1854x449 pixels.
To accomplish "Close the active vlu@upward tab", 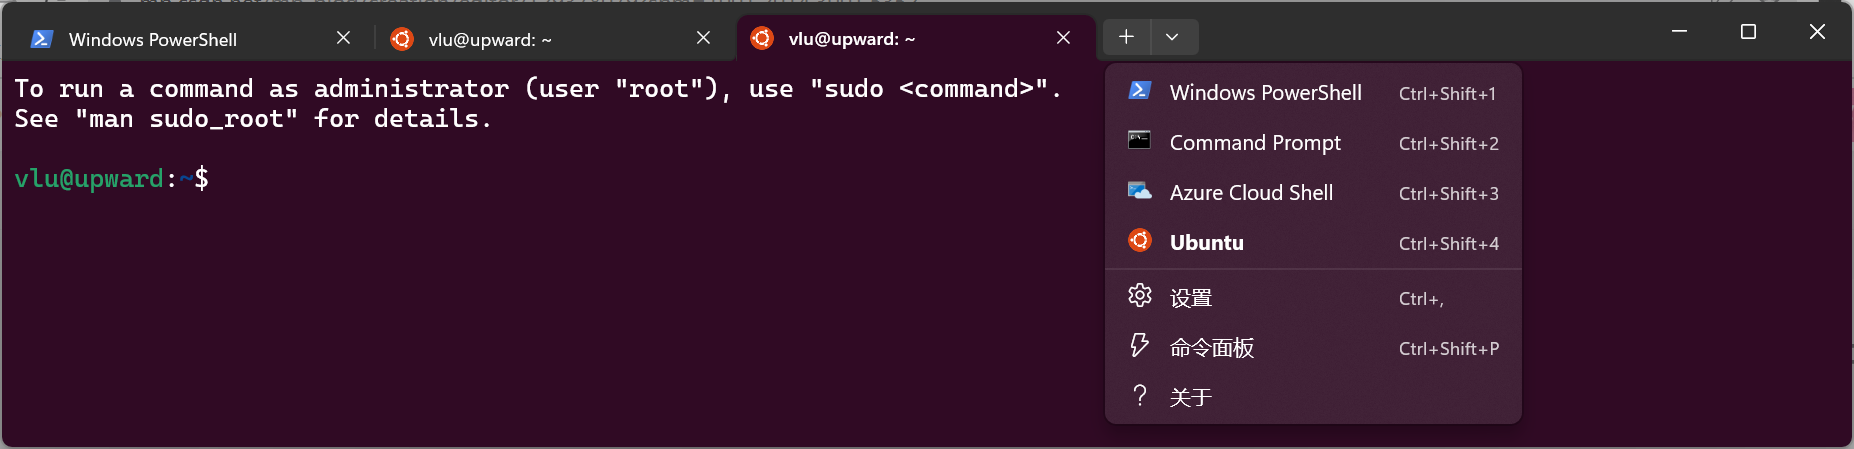I will click(x=1063, y=38).
